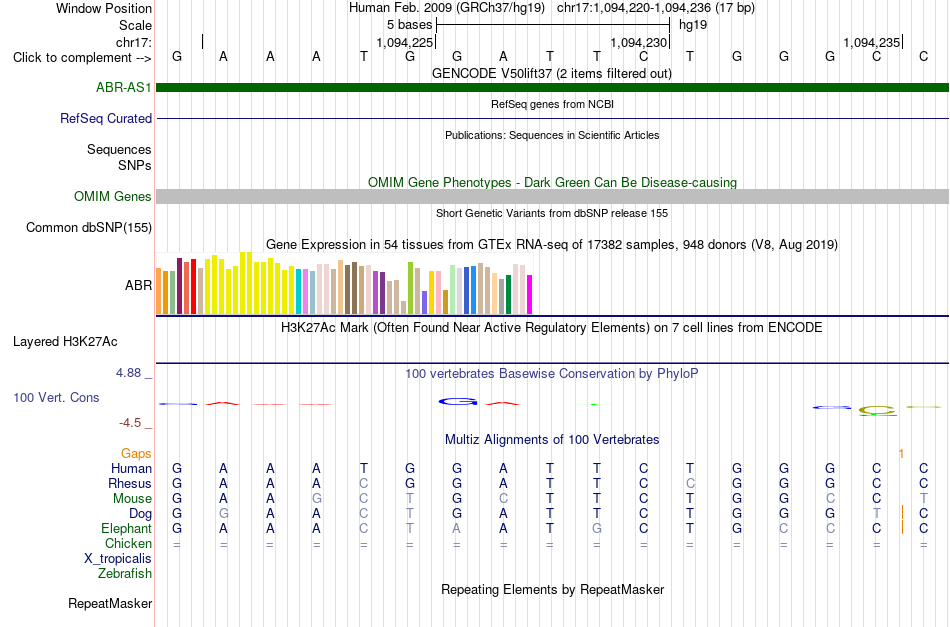Viewport: 950px width, 627px height.
Task: Open the GTEx tissue expression bar chart
Action: tap(344, 284)
